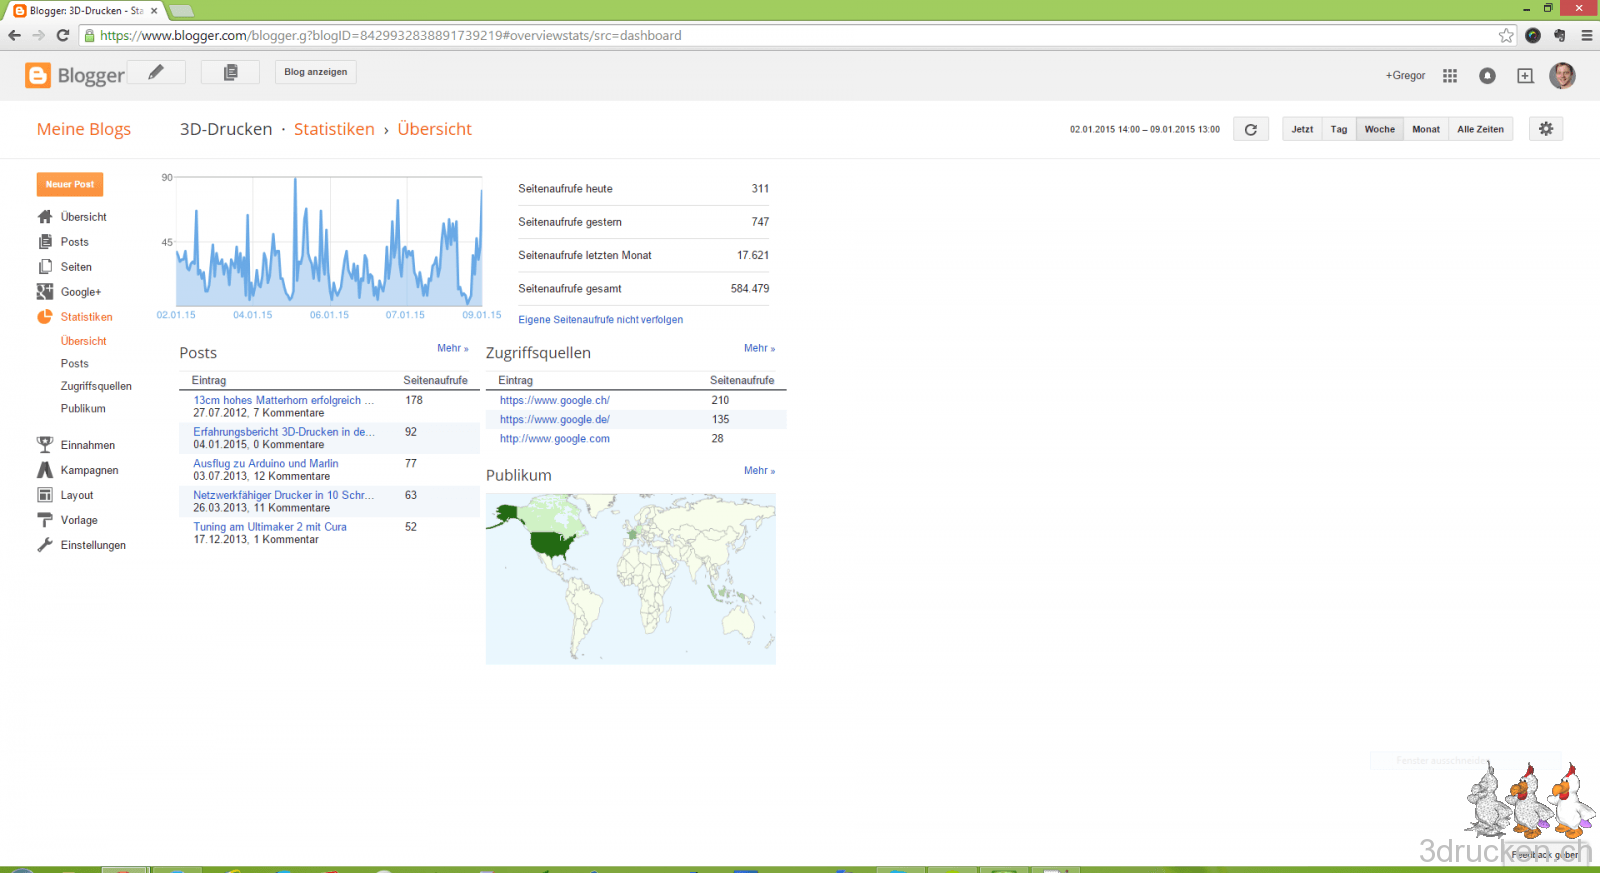Go back in browser history
Viewport: 1600px width, 873px height.
point(14,35)
